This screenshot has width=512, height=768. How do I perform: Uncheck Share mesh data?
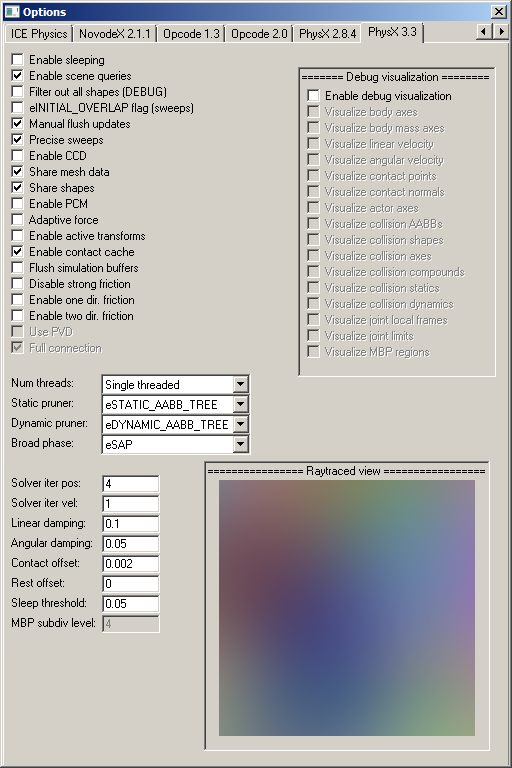(x=18, y=172)
